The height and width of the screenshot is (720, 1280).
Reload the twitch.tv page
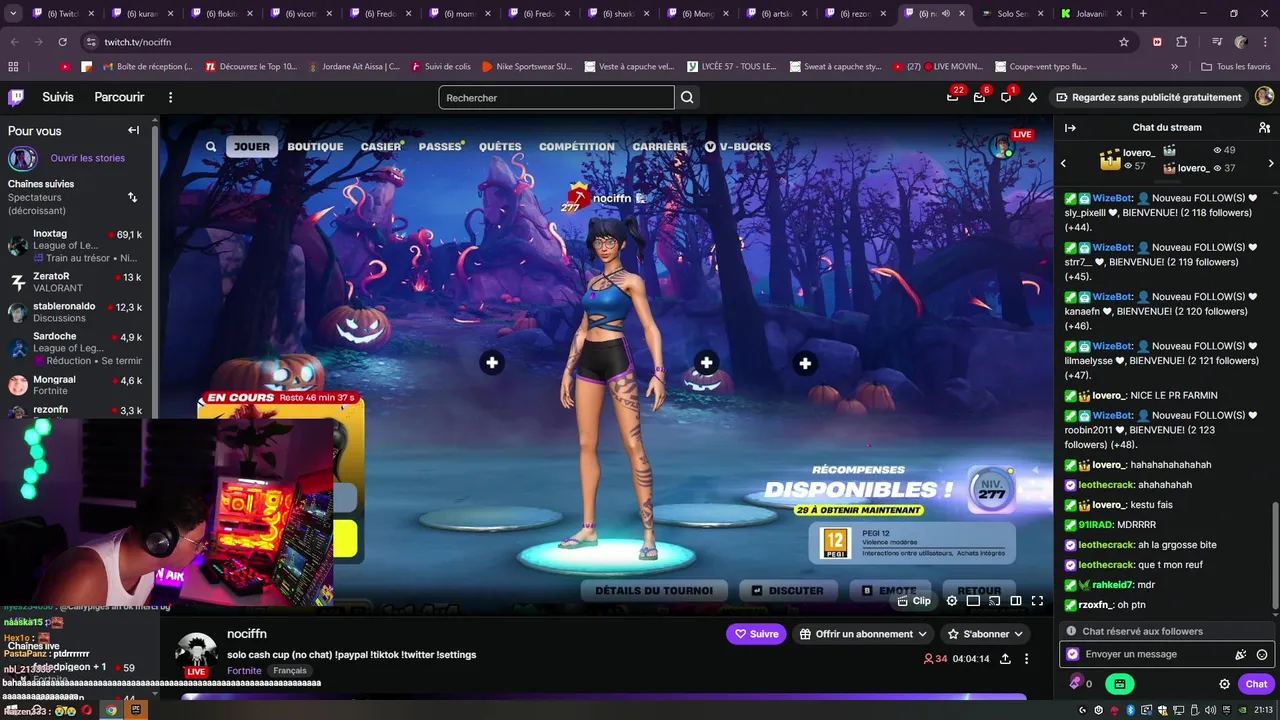(x=62, y=42)
